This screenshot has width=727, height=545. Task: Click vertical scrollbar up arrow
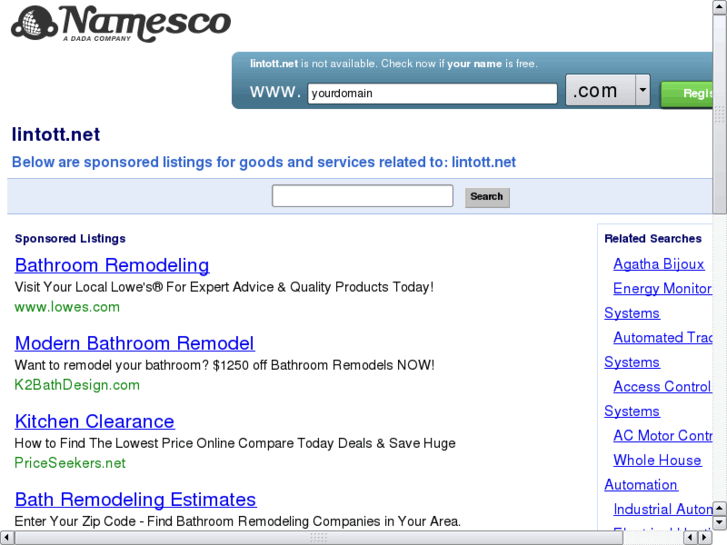coord(719,7)
